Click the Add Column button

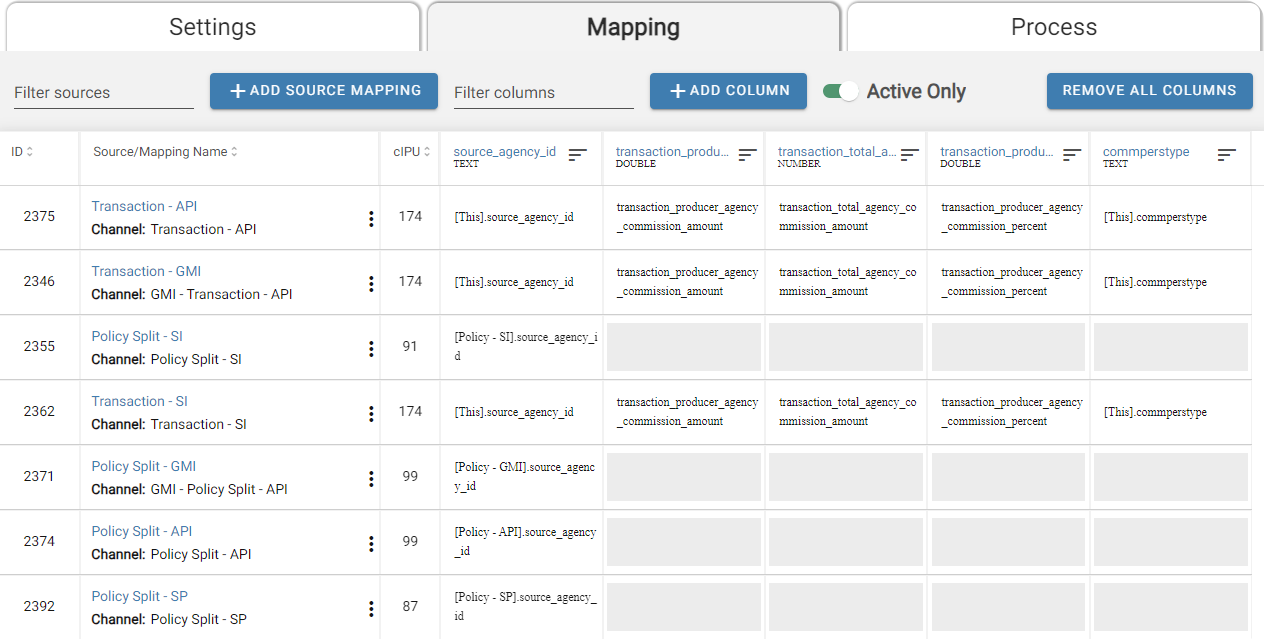pyautogui.click(x=728, y=91)
